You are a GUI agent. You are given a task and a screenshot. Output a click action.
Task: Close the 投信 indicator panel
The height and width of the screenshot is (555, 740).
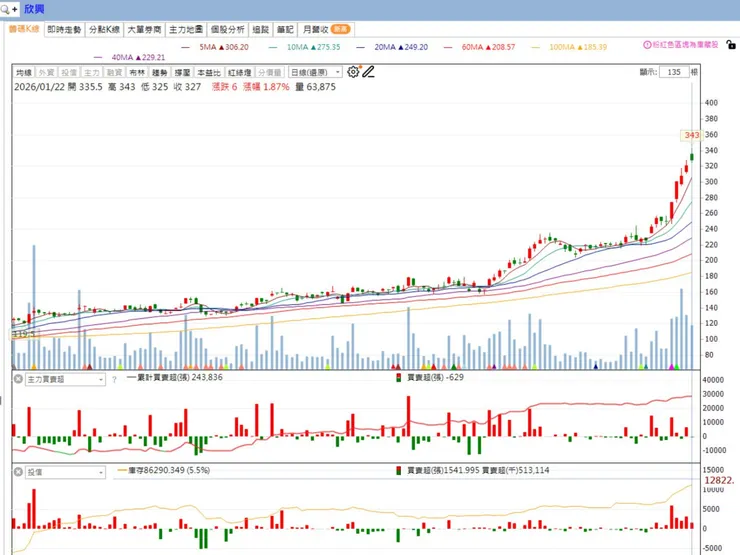(x=18, y=472)
